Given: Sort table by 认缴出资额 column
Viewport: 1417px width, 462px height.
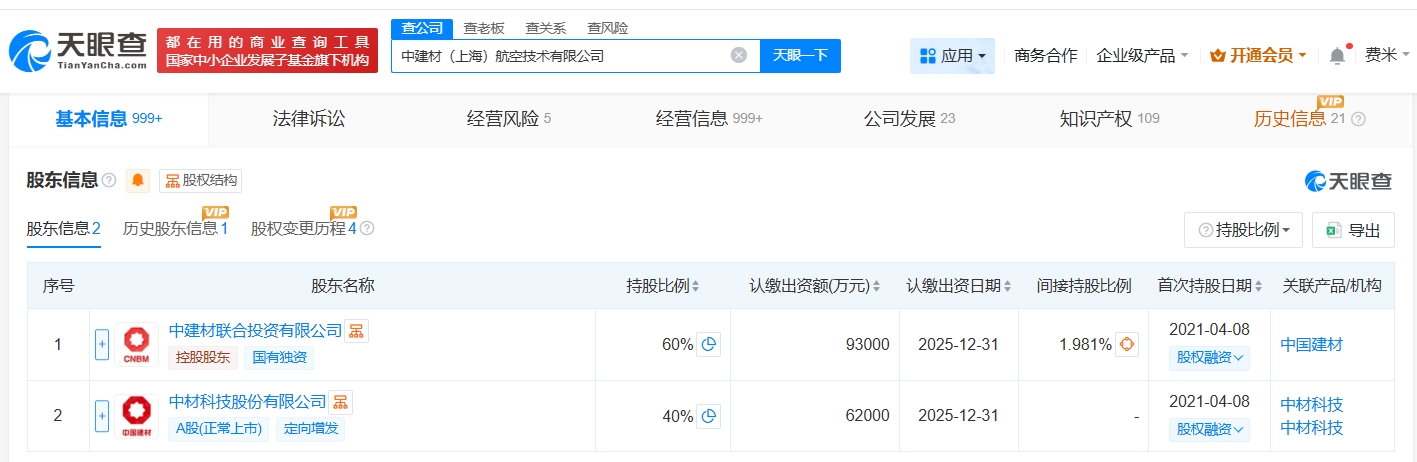Looking at the screenshot, I should click(815, 286).
